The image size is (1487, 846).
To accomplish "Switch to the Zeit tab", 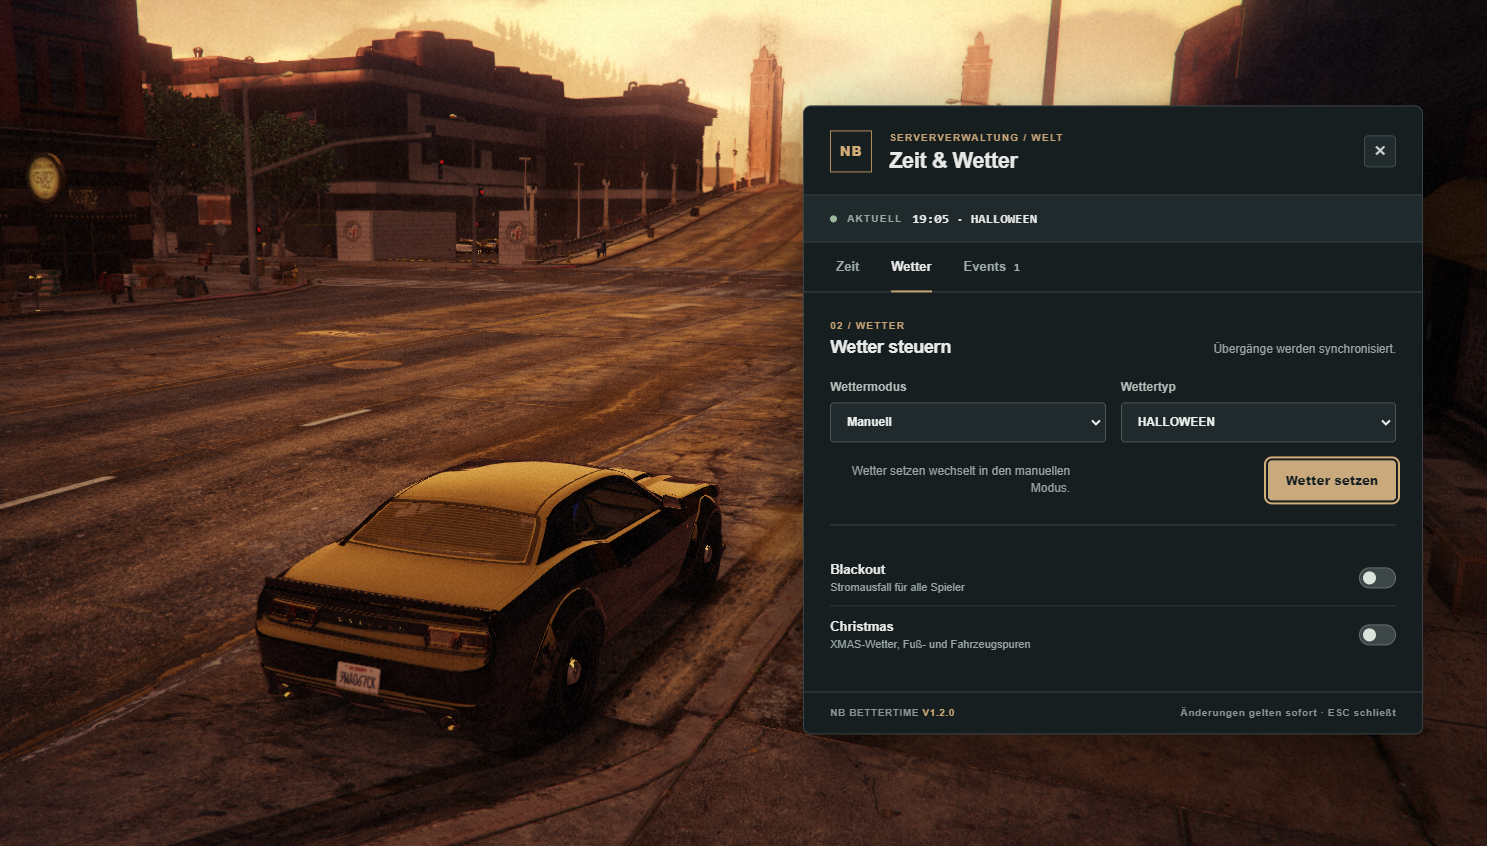I will (x=847, y=267).
